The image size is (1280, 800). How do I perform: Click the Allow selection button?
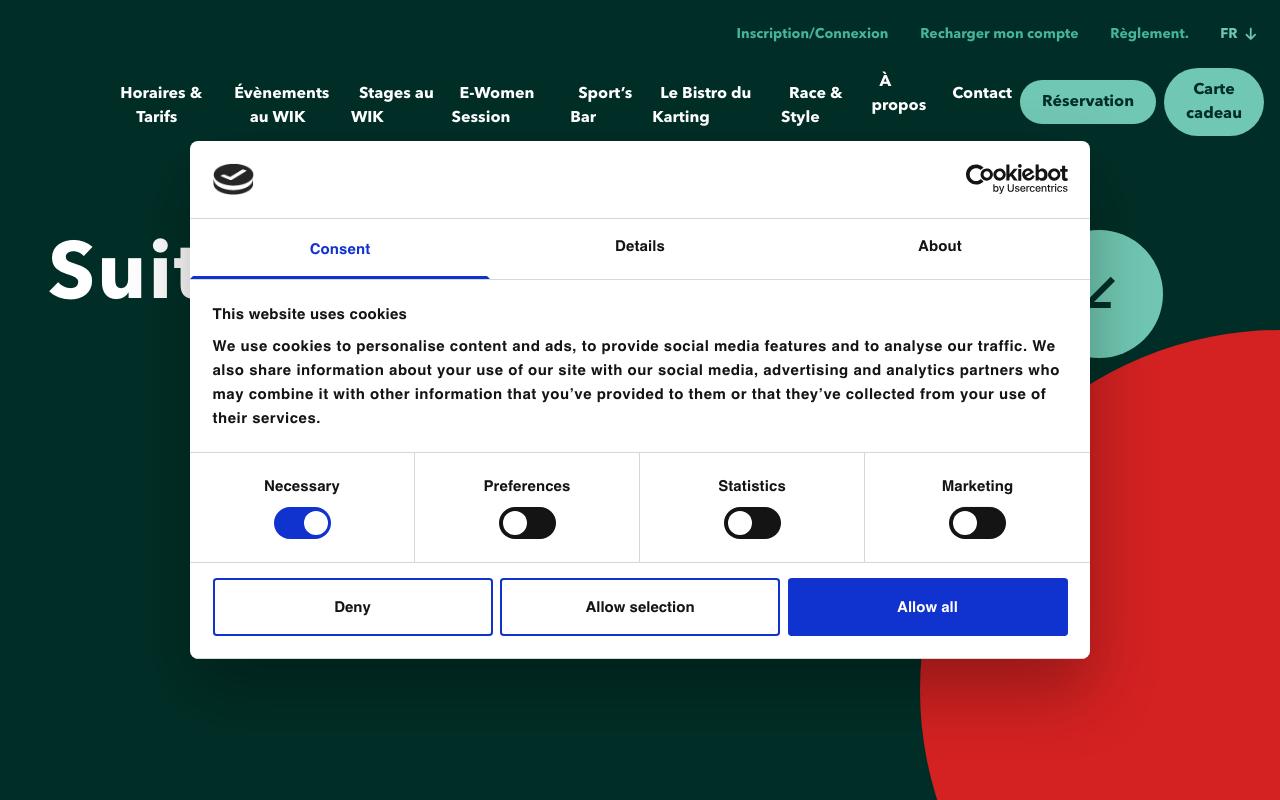click(x=640, y=607)
